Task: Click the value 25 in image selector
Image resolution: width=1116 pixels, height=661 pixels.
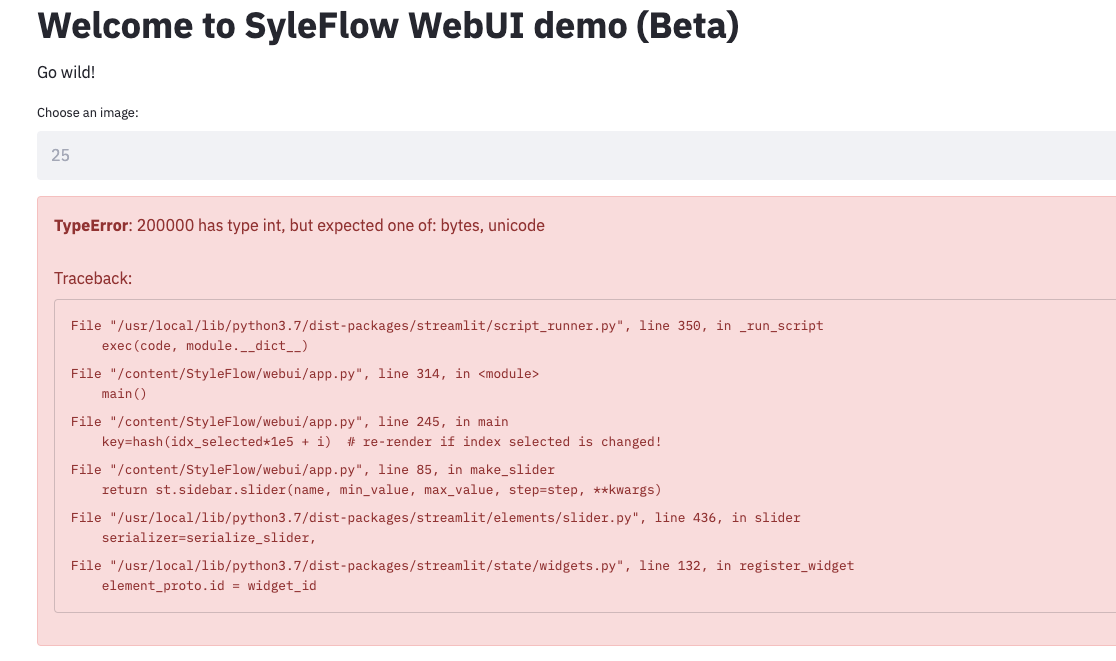Action: (60, 156)
